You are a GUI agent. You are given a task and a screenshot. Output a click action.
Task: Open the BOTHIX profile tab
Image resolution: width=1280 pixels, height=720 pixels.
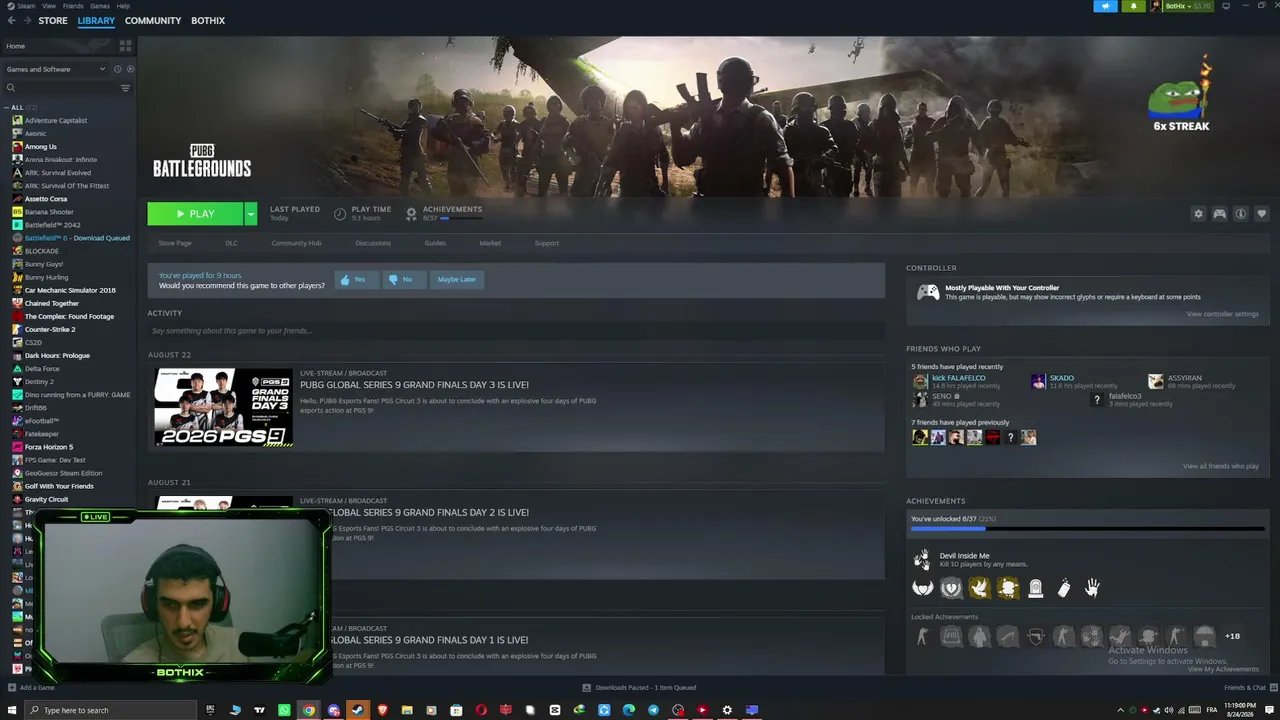[208, 20]
